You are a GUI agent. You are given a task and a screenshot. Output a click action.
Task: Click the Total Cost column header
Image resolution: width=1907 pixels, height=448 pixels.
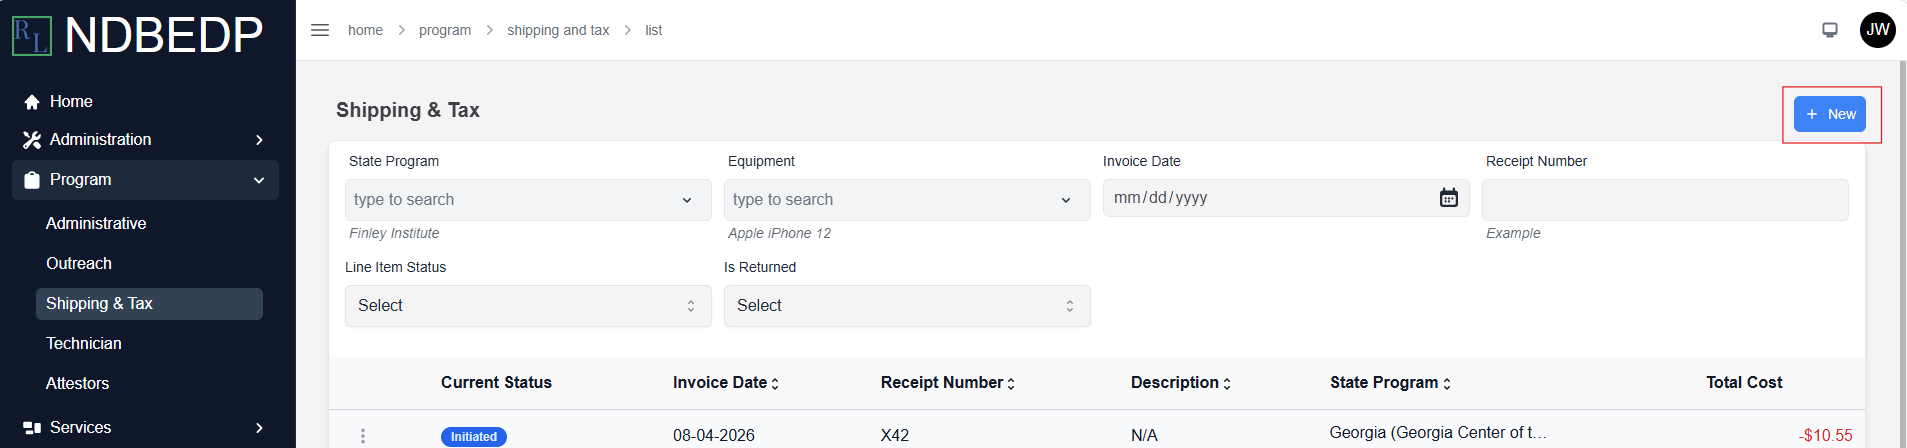[x=1744, y=383]
